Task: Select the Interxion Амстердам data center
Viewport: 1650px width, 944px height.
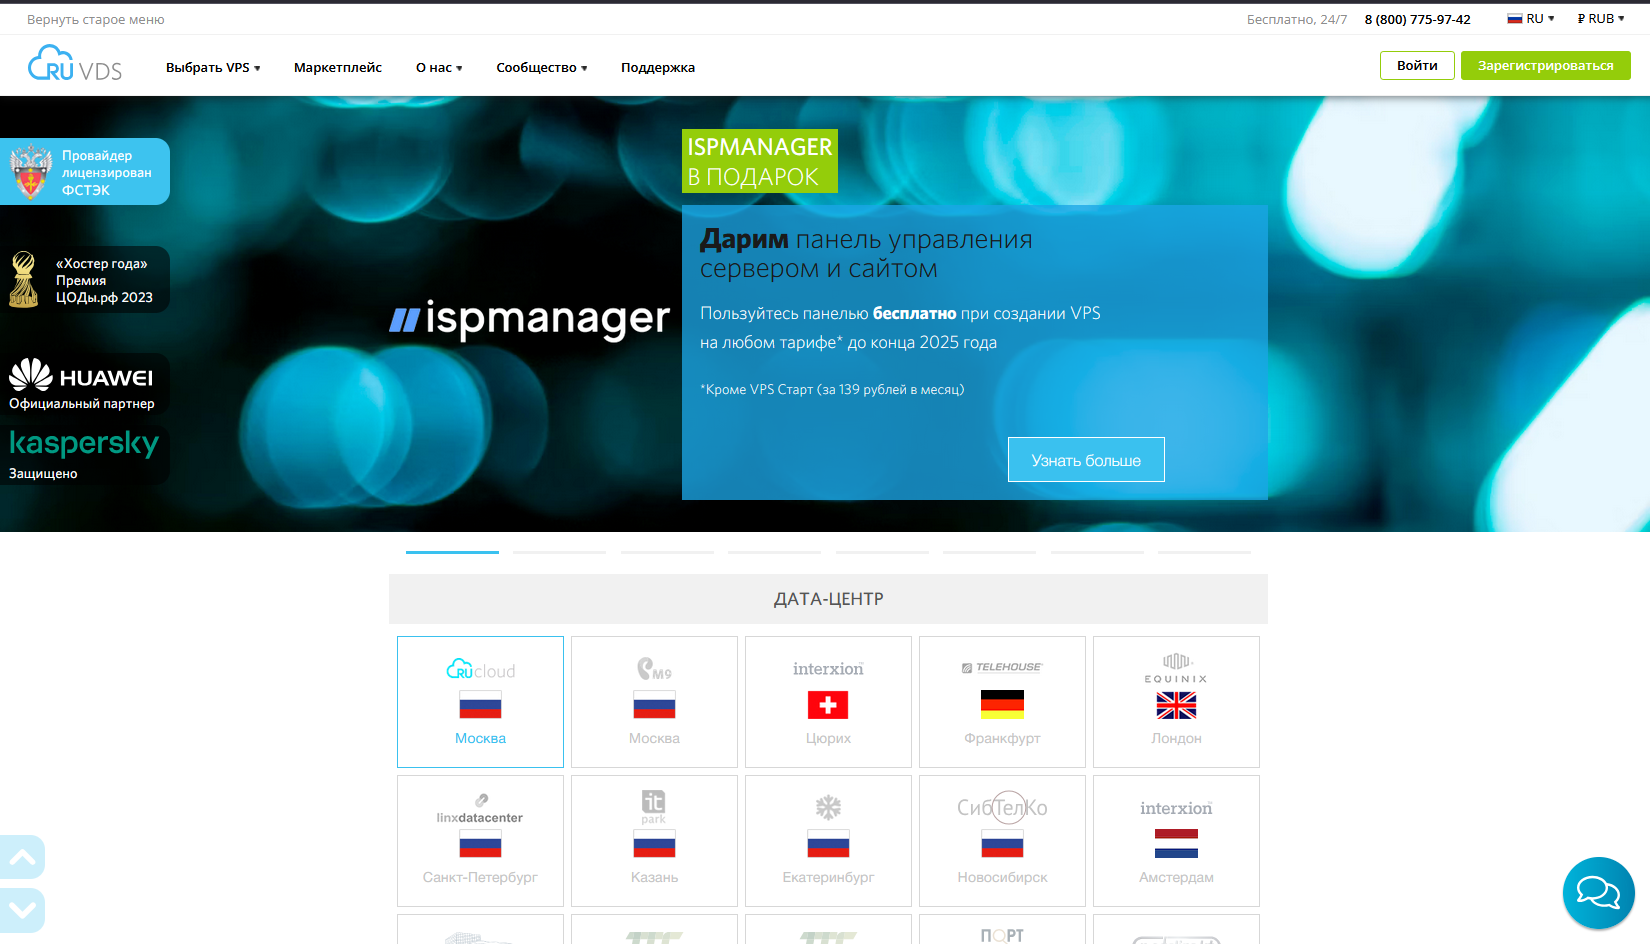Action: 1176,841
